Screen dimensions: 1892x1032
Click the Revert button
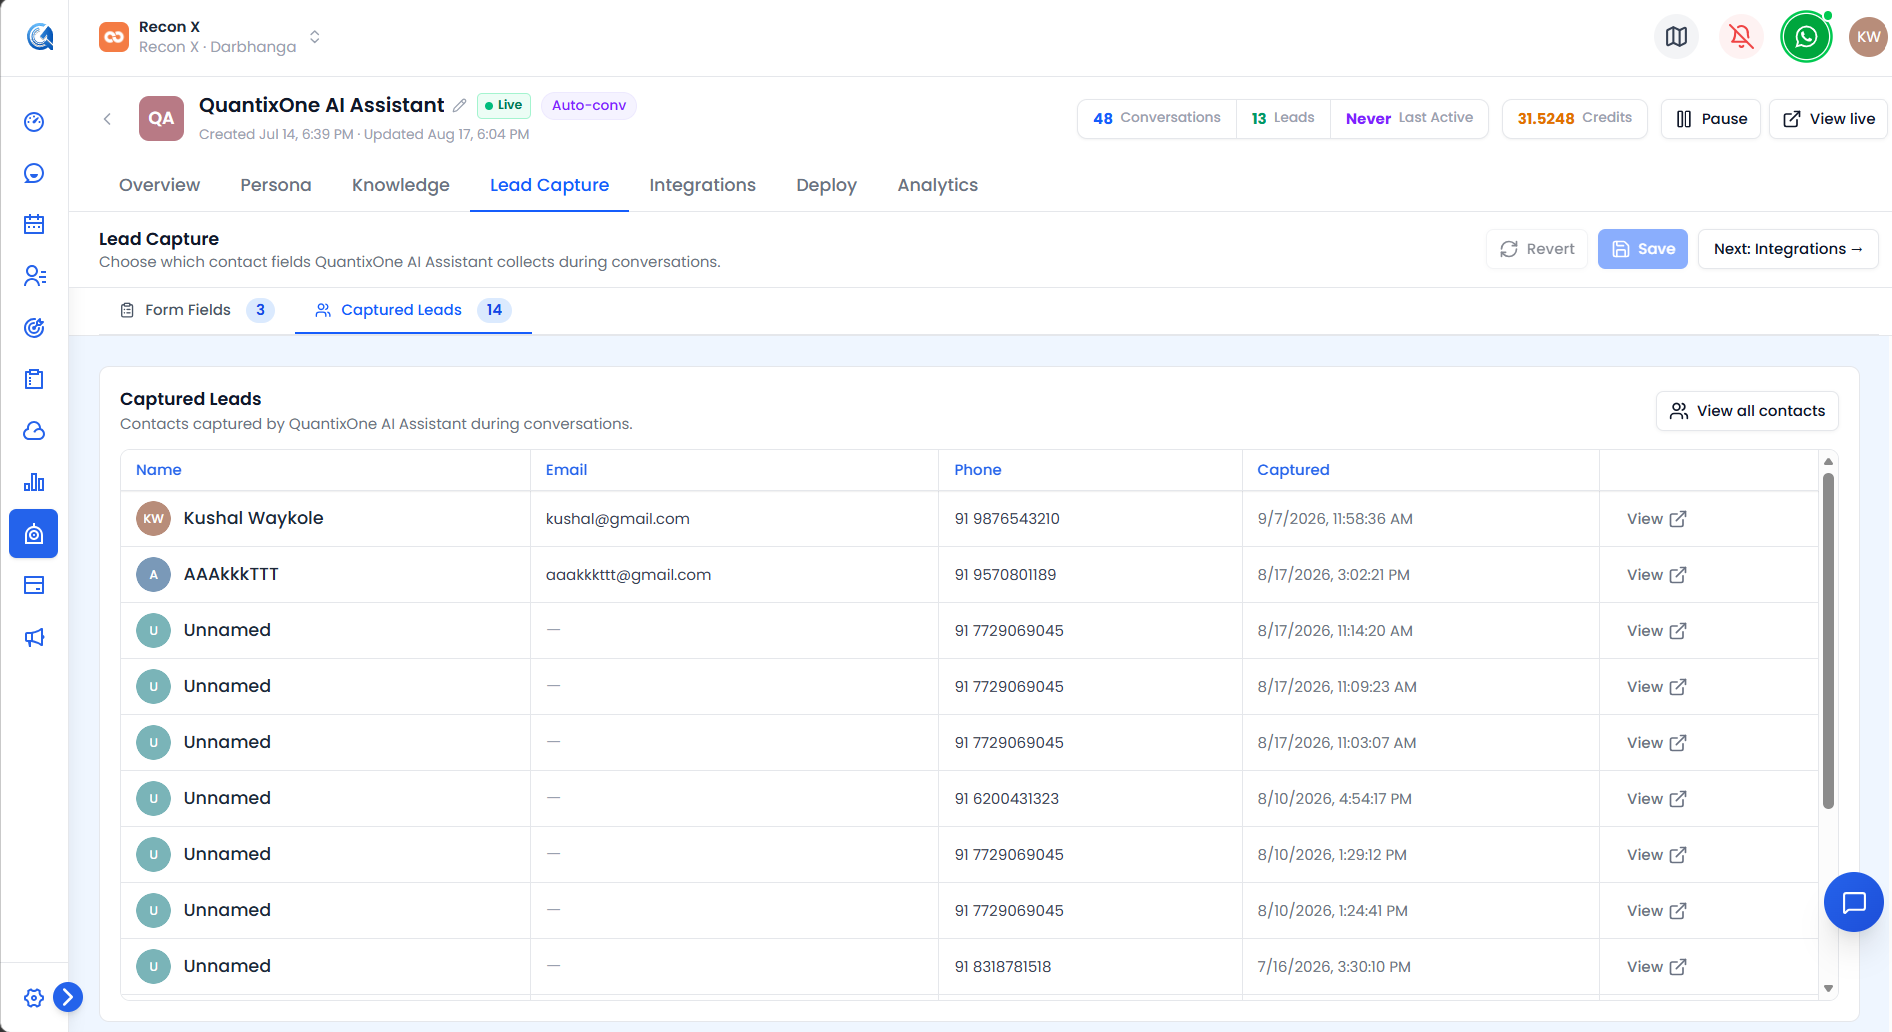[x=1537, y=249]
